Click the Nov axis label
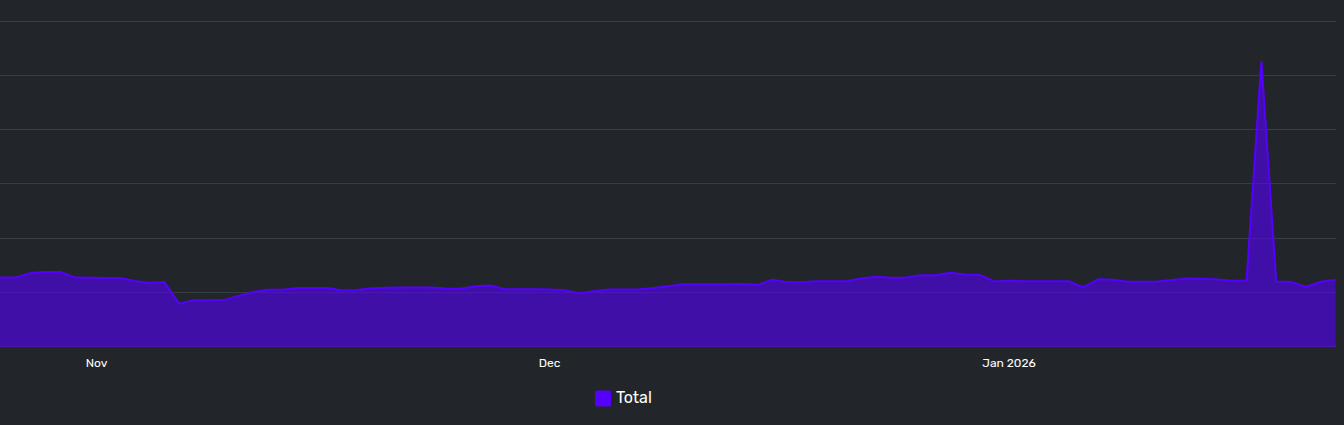Viewport: 1344px width, 425px height. [96, 363]
